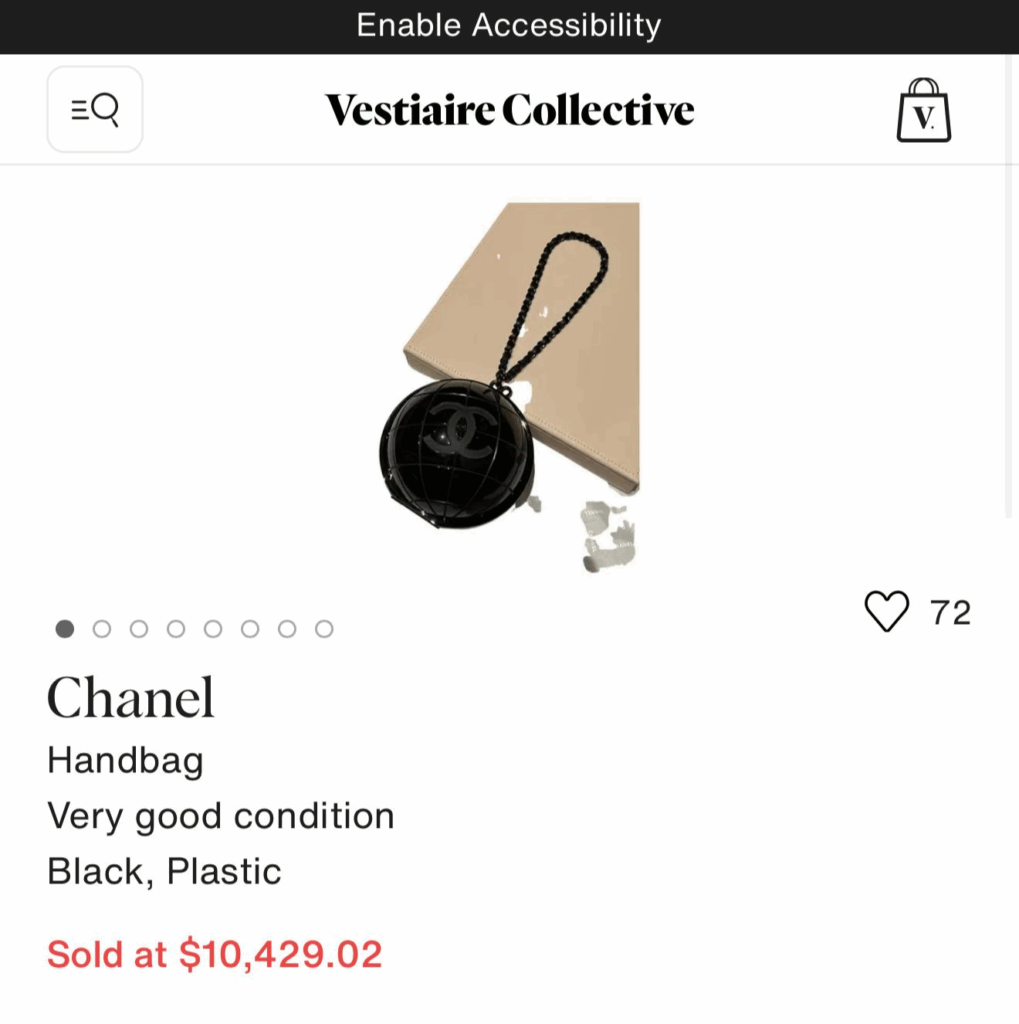Click the heart icon to favorite item
This screenshot has width=1019, height=1024.
click(887, 611)
